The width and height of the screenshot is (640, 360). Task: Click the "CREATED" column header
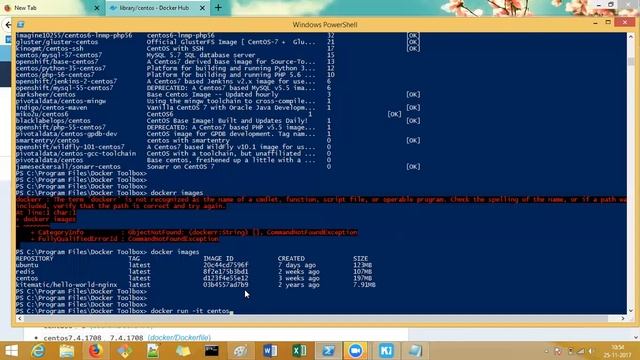click(x=291, y=258)
